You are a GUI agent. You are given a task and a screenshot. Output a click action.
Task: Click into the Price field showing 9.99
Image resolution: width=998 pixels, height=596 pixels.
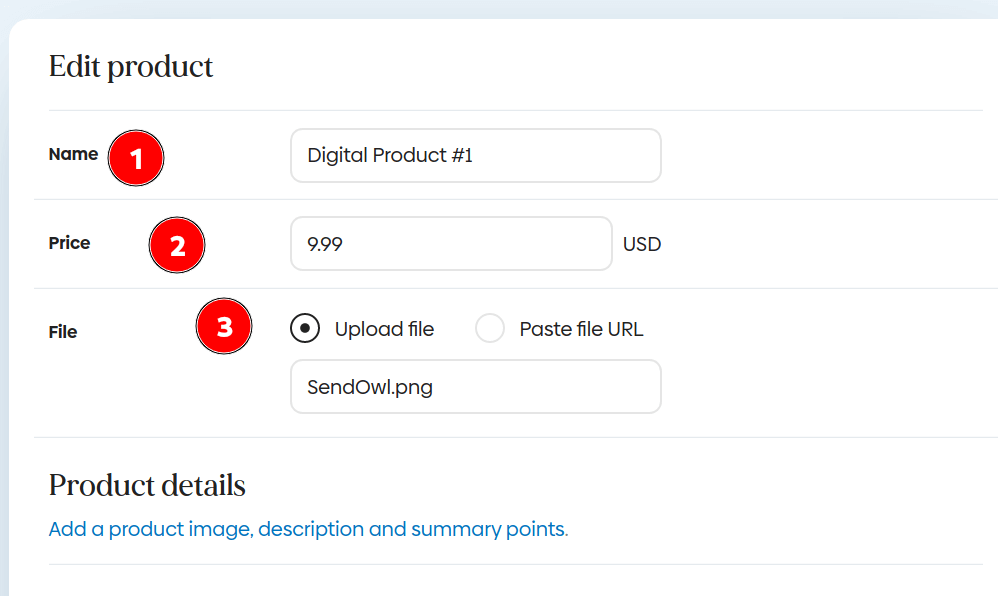[x=450, y=243]
